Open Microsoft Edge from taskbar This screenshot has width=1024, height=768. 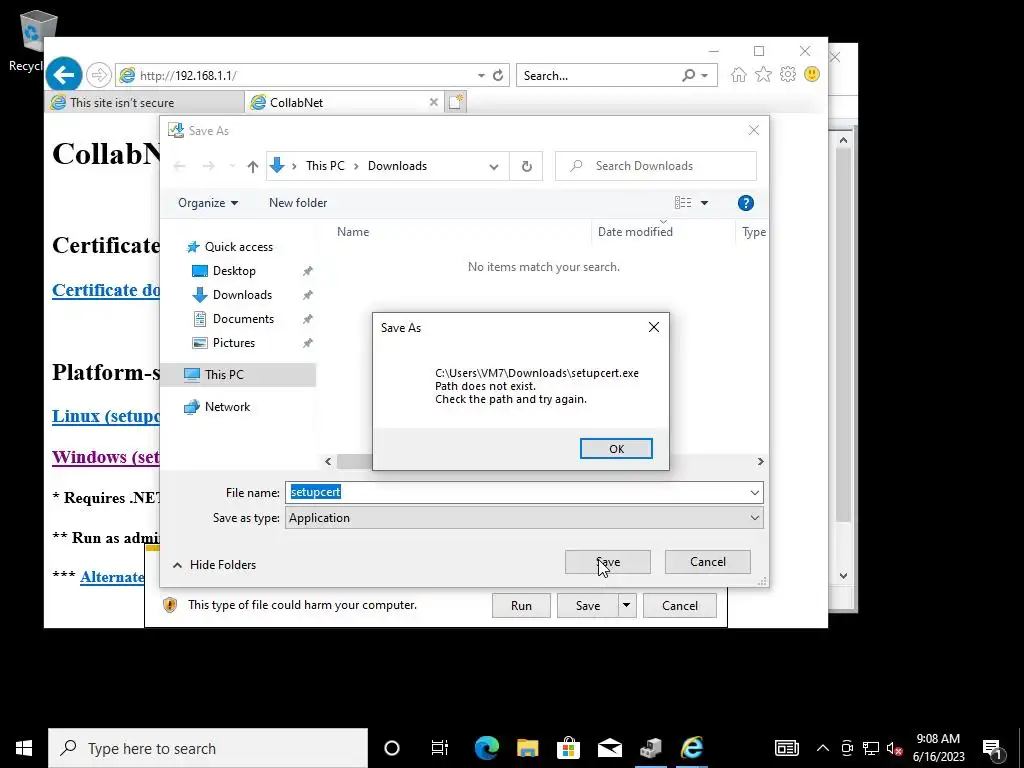pos(487,748)
